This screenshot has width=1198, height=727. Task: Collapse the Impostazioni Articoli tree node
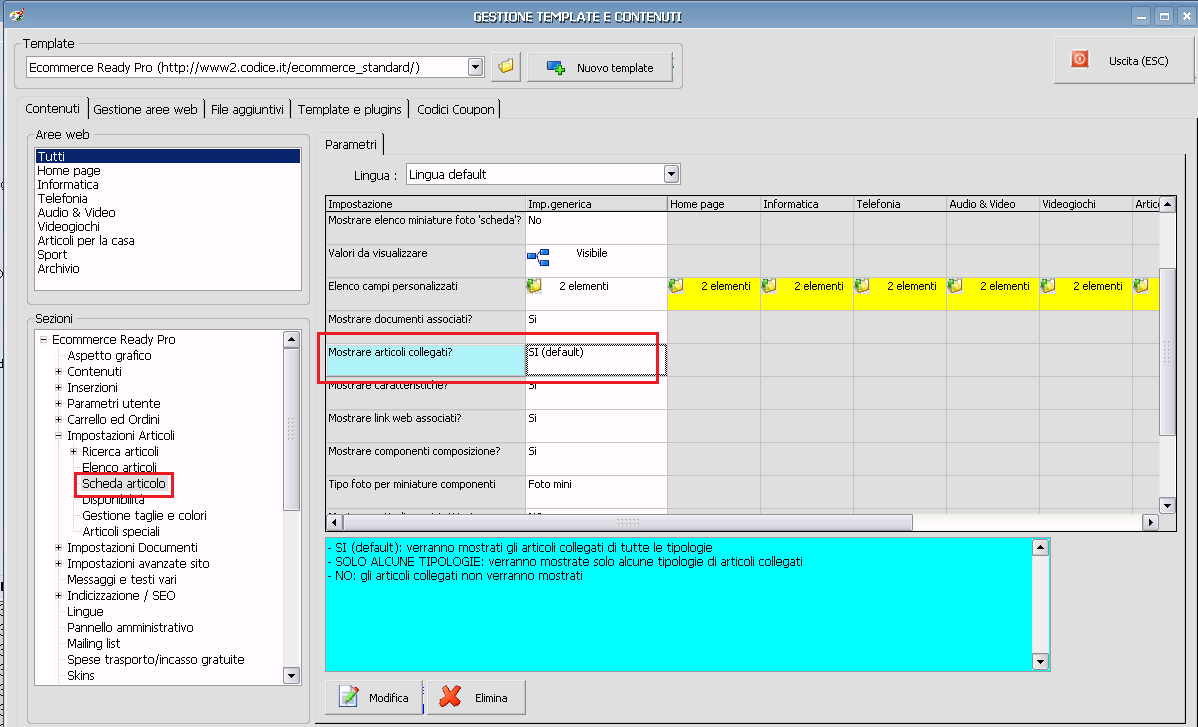[x=58, y=435]
